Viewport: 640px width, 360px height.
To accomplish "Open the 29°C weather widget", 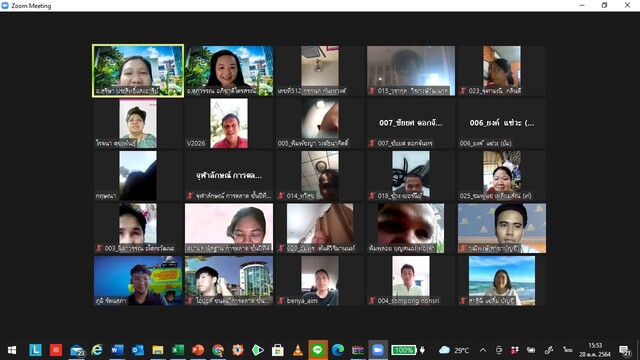I will click(x=453, y=350).
